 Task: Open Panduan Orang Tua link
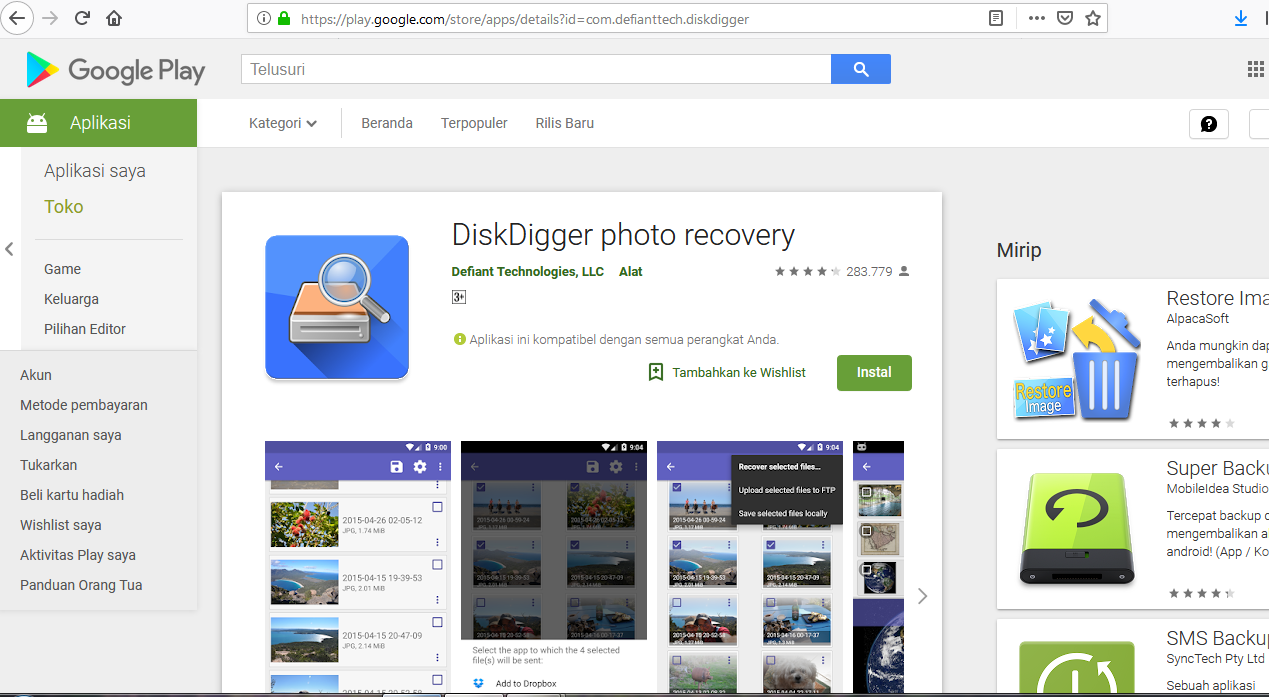81,585
